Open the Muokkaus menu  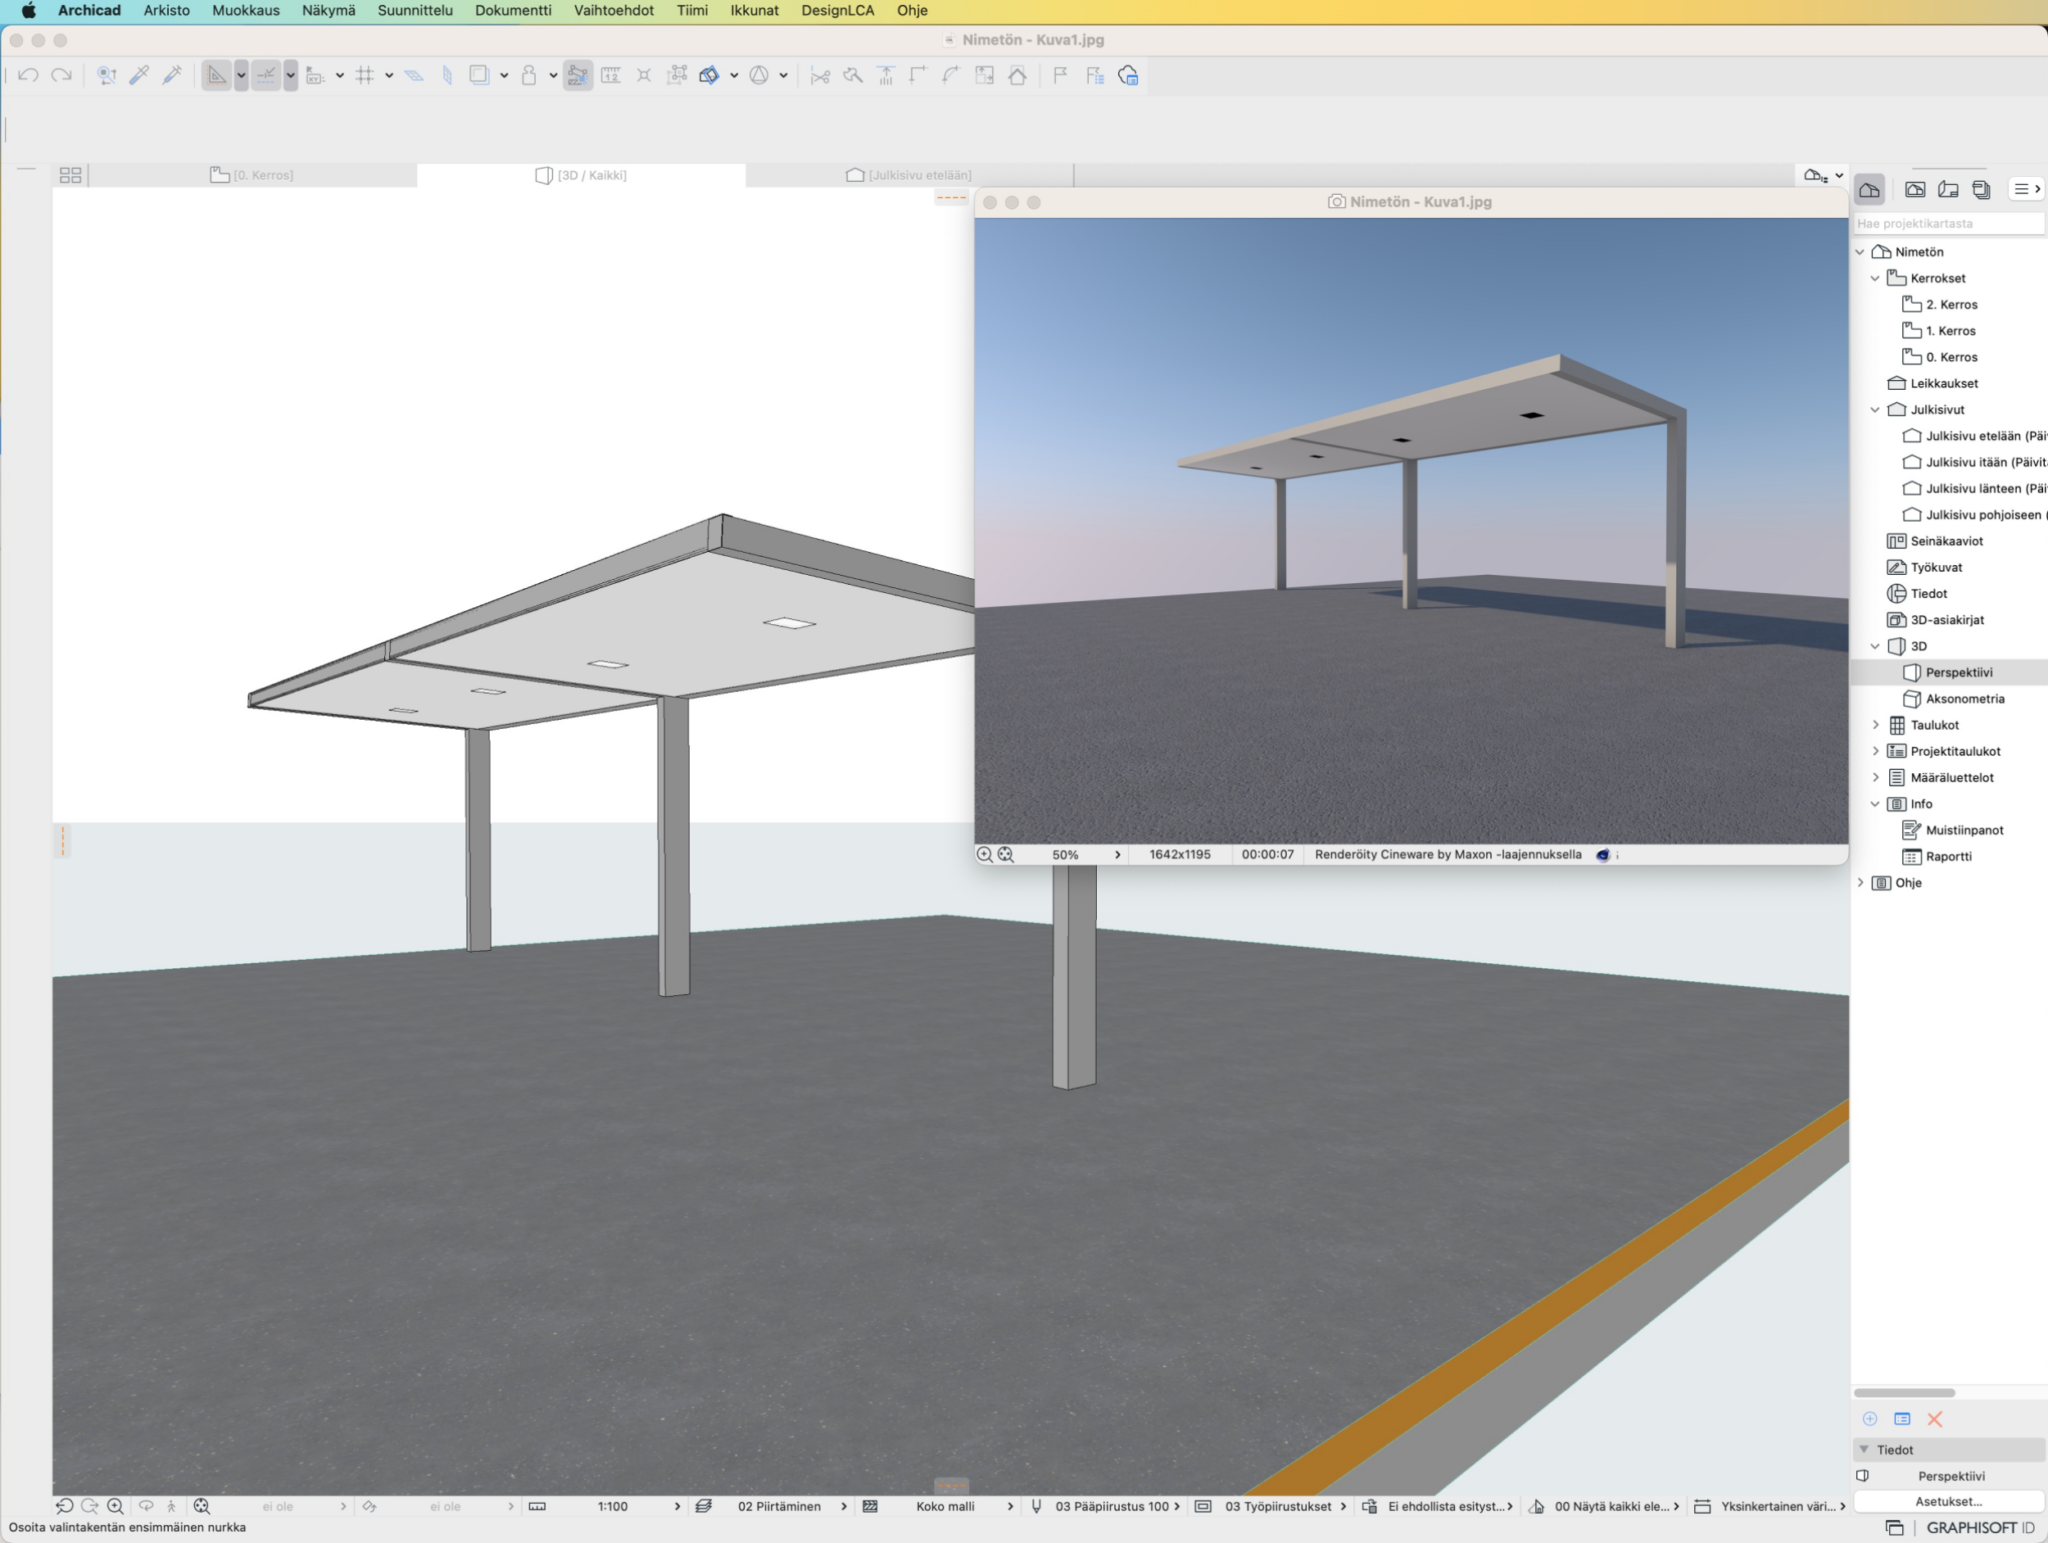click(246, 10)
